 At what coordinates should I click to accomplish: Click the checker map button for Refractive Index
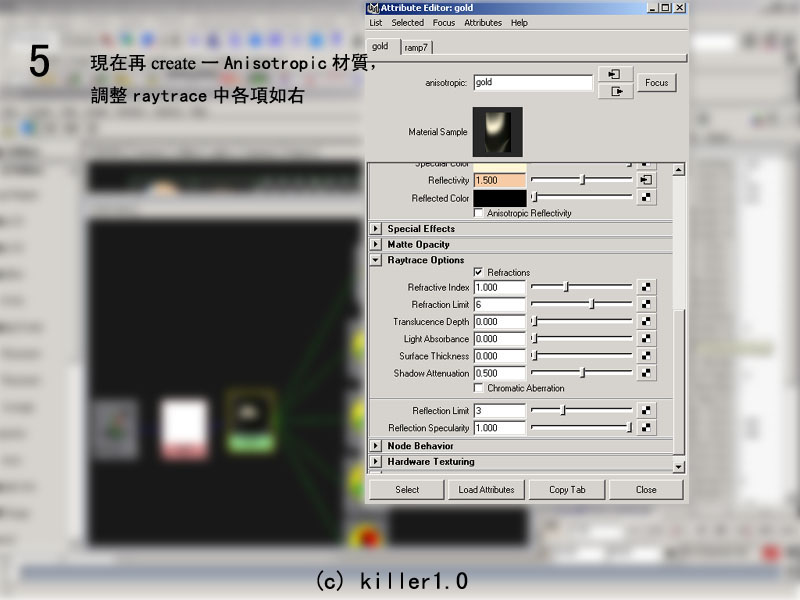click(x=647, y=287)
